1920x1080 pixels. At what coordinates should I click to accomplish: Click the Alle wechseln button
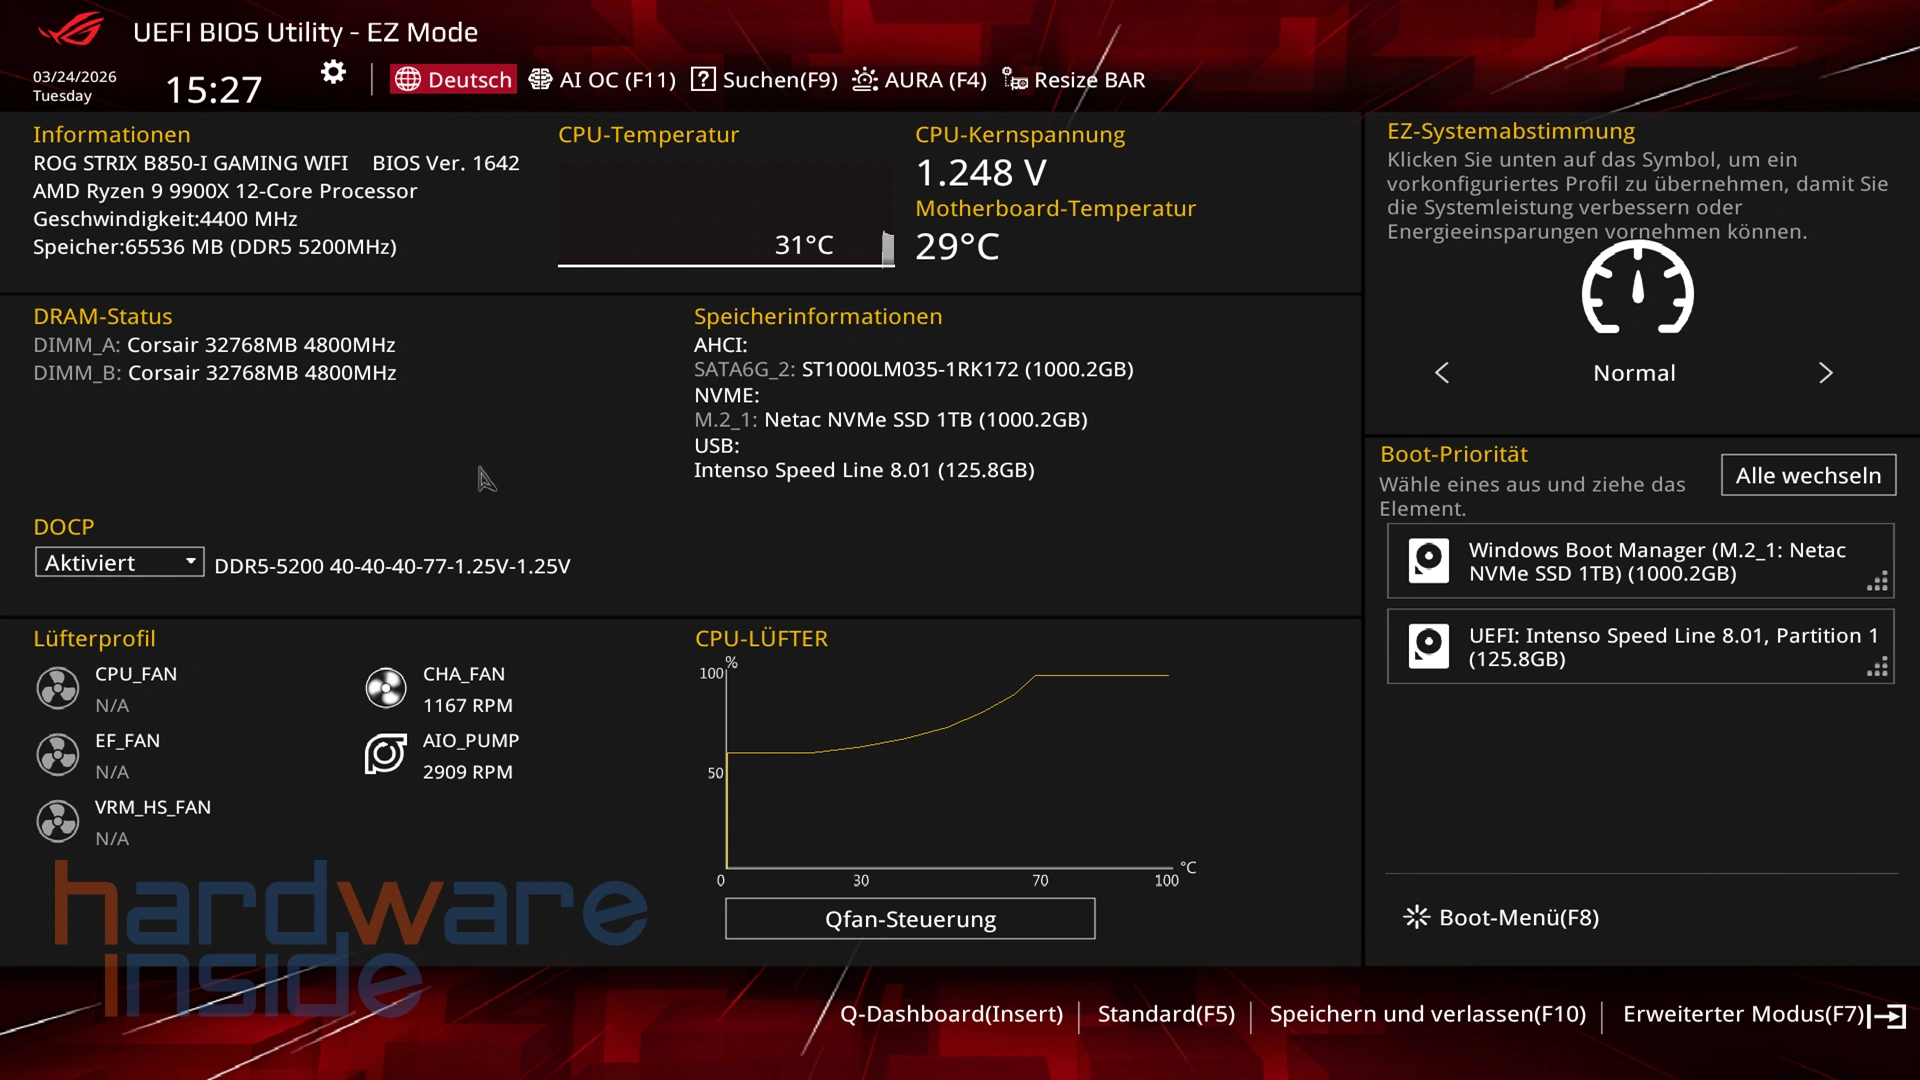coord(1808,475)
